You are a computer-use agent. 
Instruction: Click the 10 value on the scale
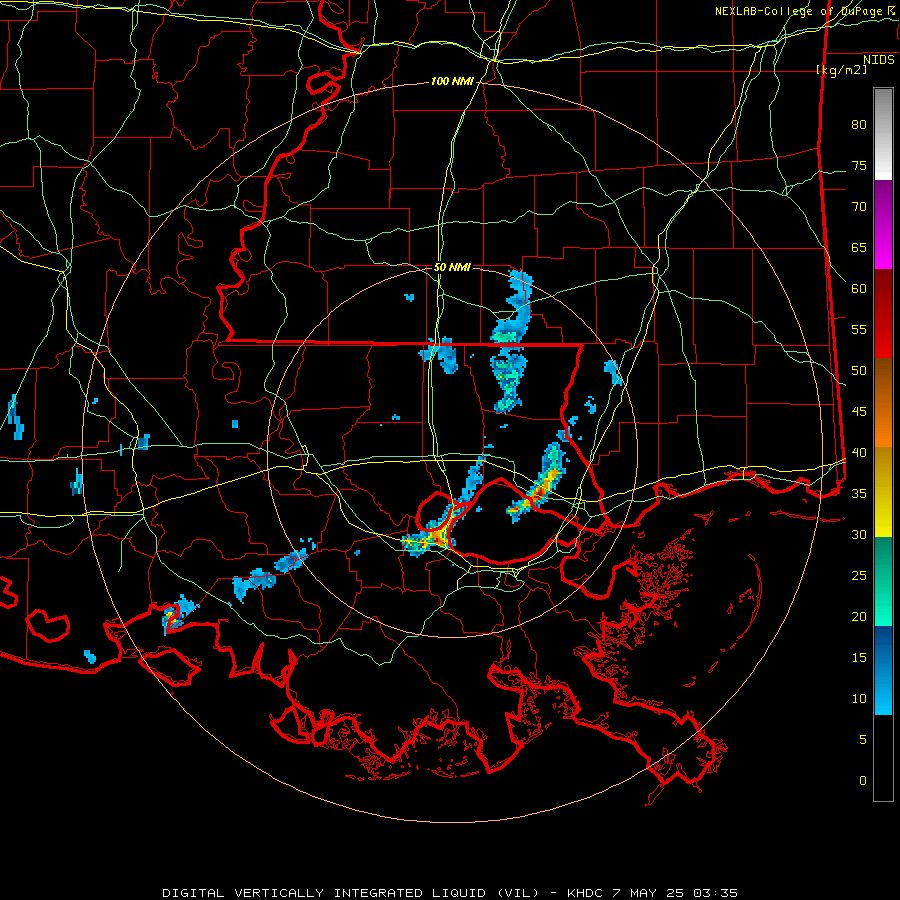pyautogui.click(x=859, y=699)
